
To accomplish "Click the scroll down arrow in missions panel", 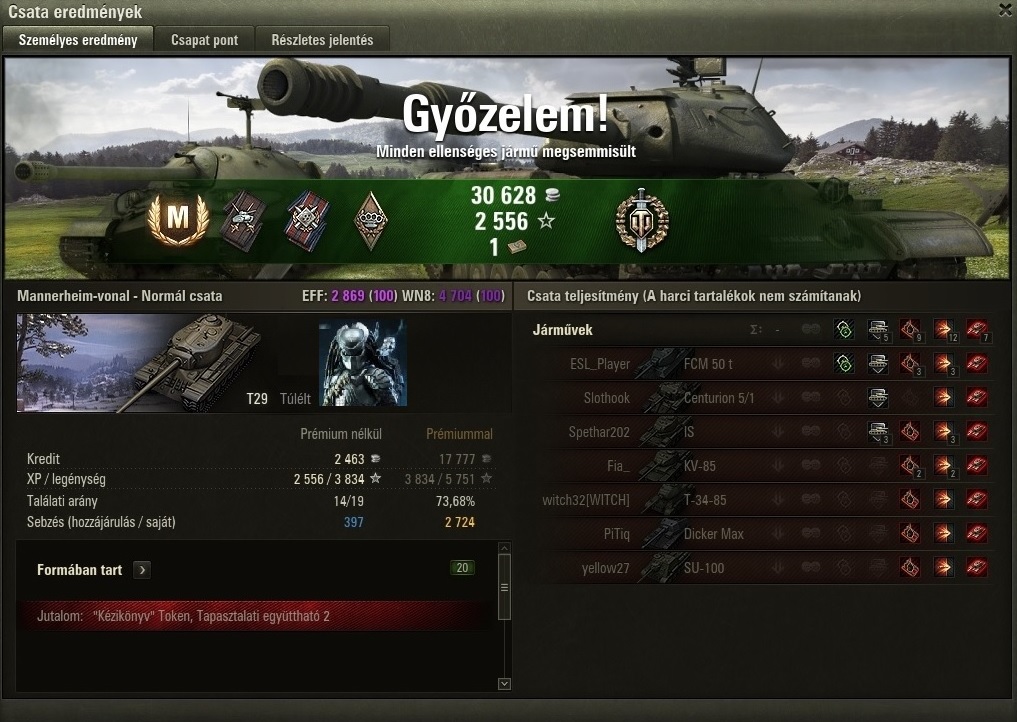I will 504,684.
